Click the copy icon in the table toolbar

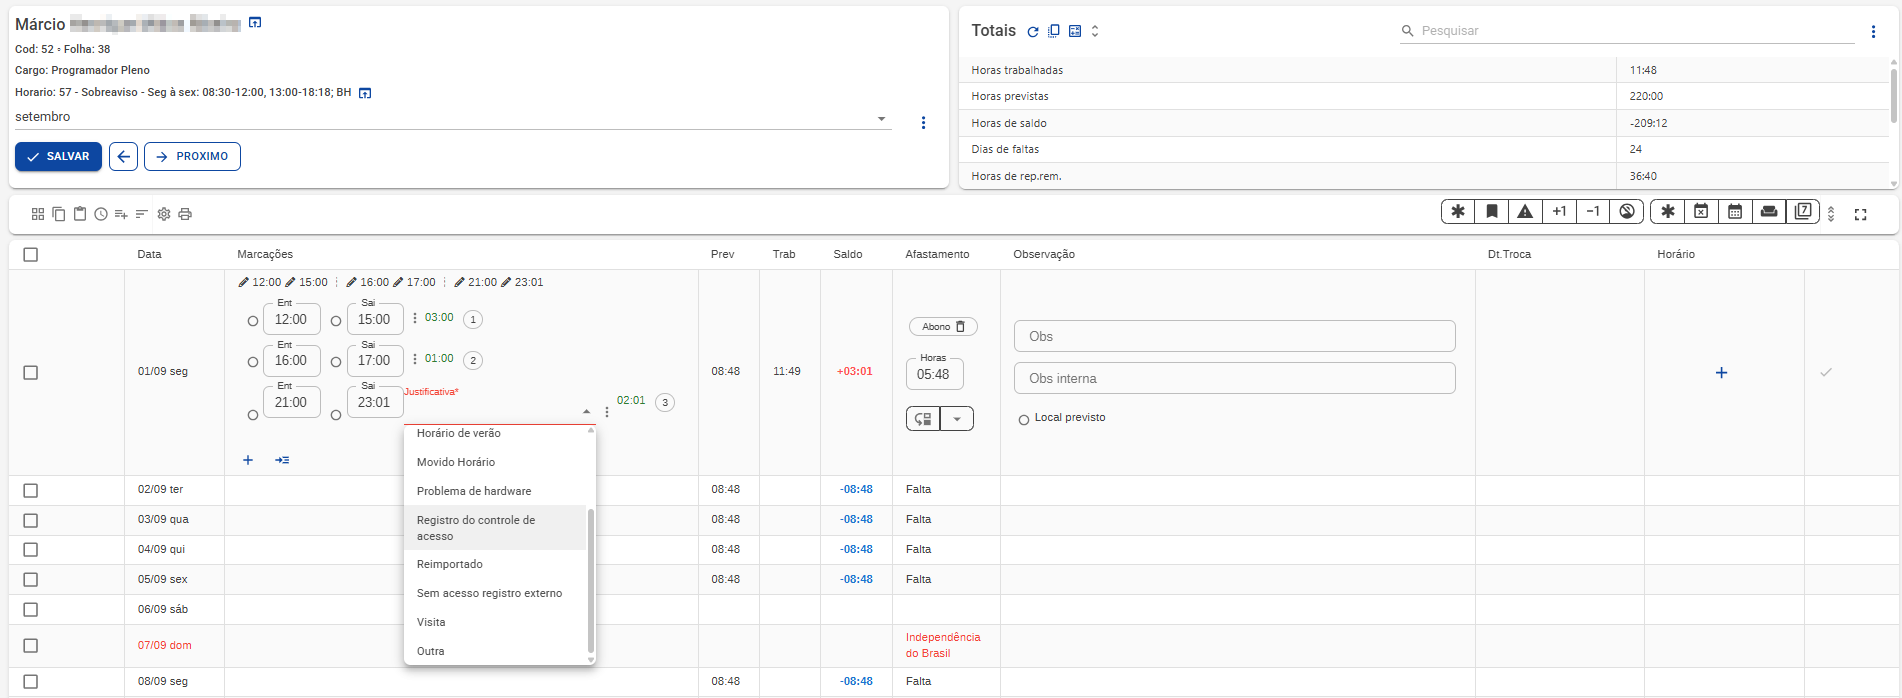click(x=59, y=214)
